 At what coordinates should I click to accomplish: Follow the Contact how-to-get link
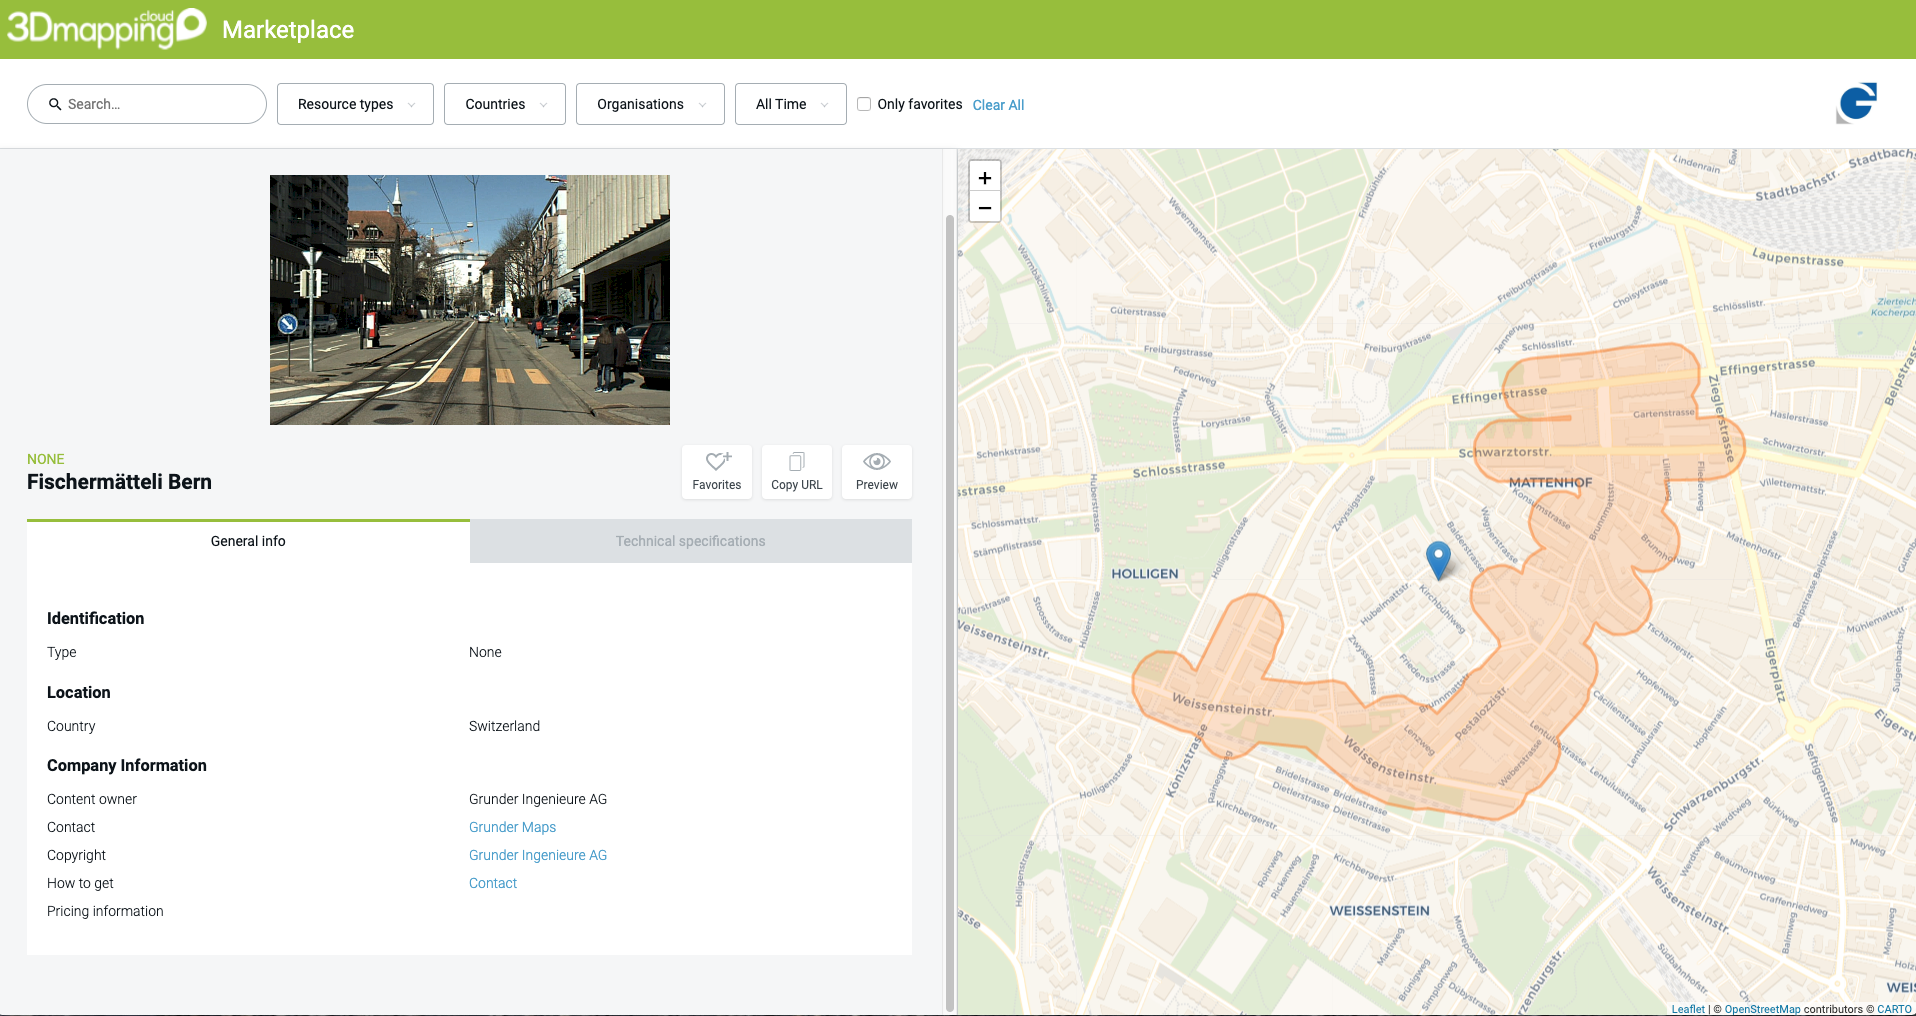click(x=493, y=883)
